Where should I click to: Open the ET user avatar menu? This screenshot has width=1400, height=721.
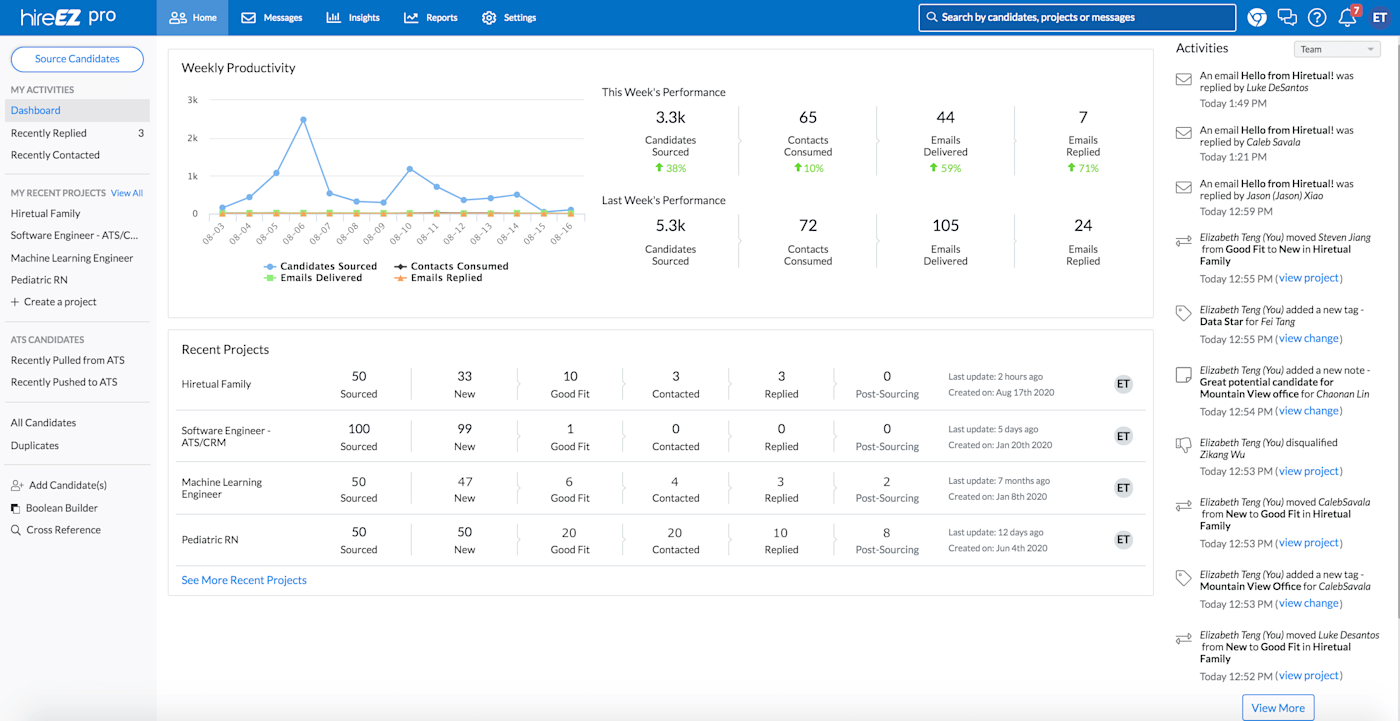point(1381,17)
